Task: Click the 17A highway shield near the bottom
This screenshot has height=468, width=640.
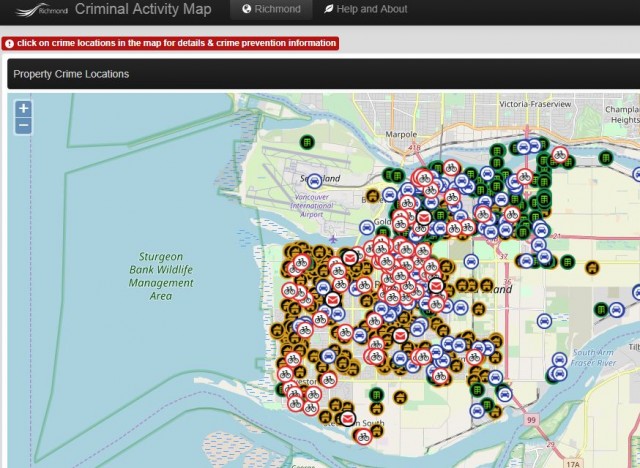Action: pos(573,464)
